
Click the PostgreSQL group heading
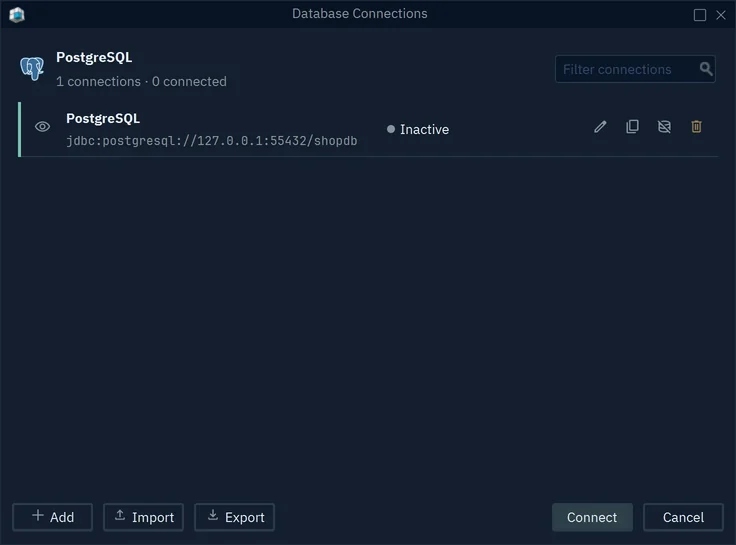coord(94,57)
